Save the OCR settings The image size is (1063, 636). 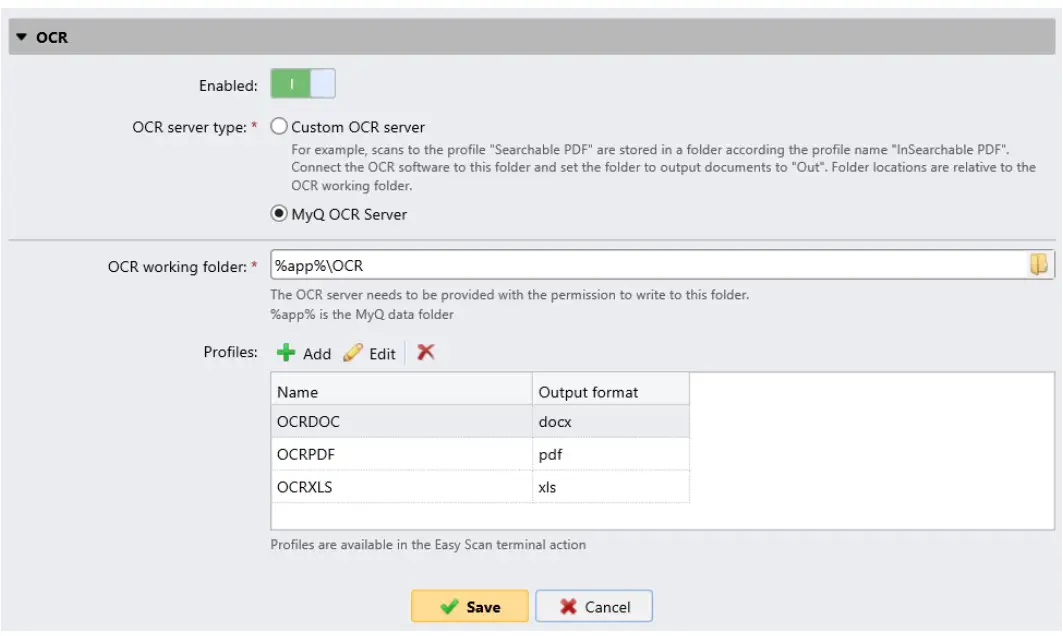470,606
